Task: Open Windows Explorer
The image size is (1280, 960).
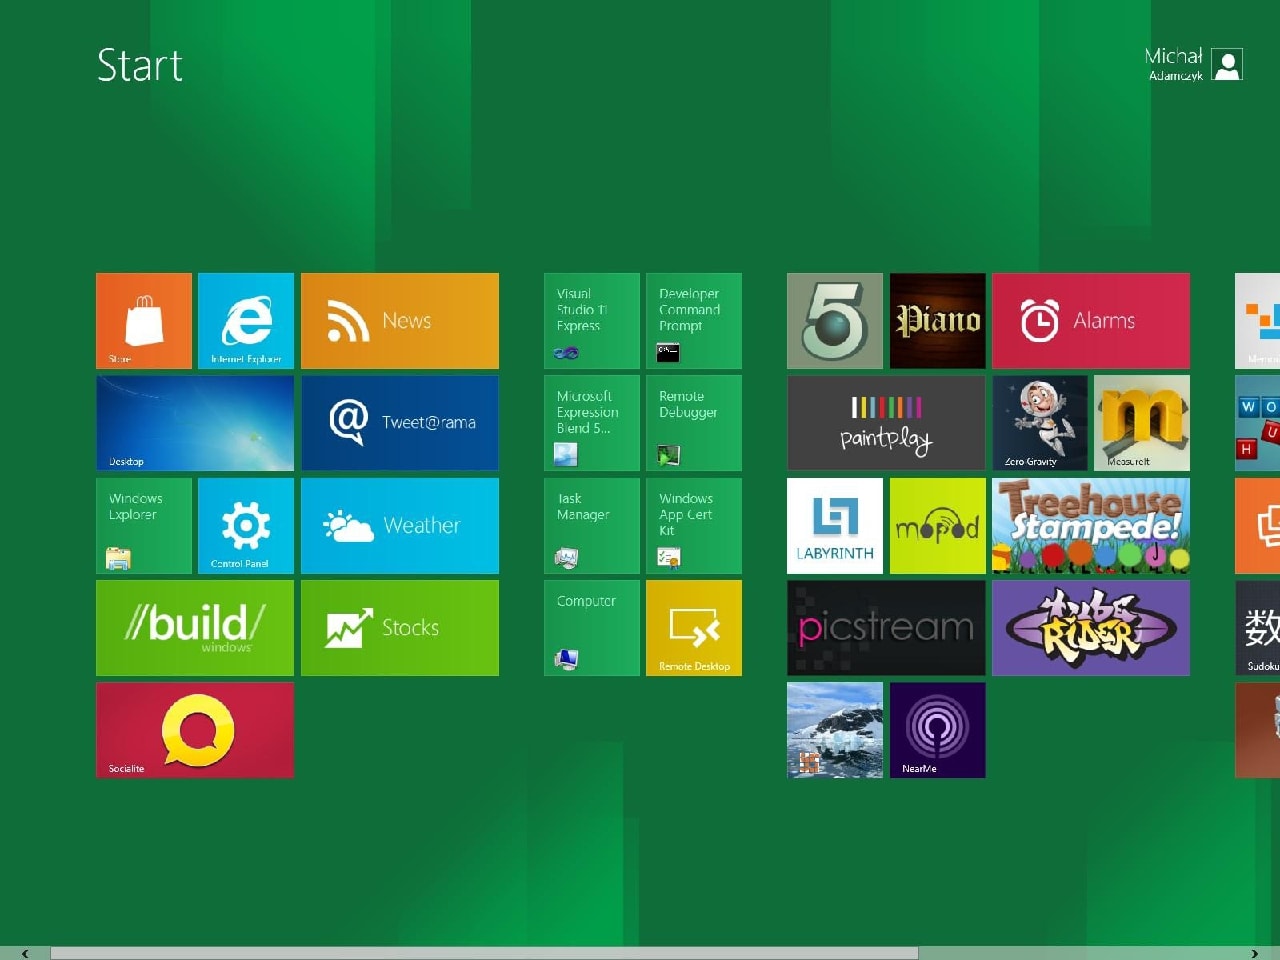Action: [x=143, y=525]
